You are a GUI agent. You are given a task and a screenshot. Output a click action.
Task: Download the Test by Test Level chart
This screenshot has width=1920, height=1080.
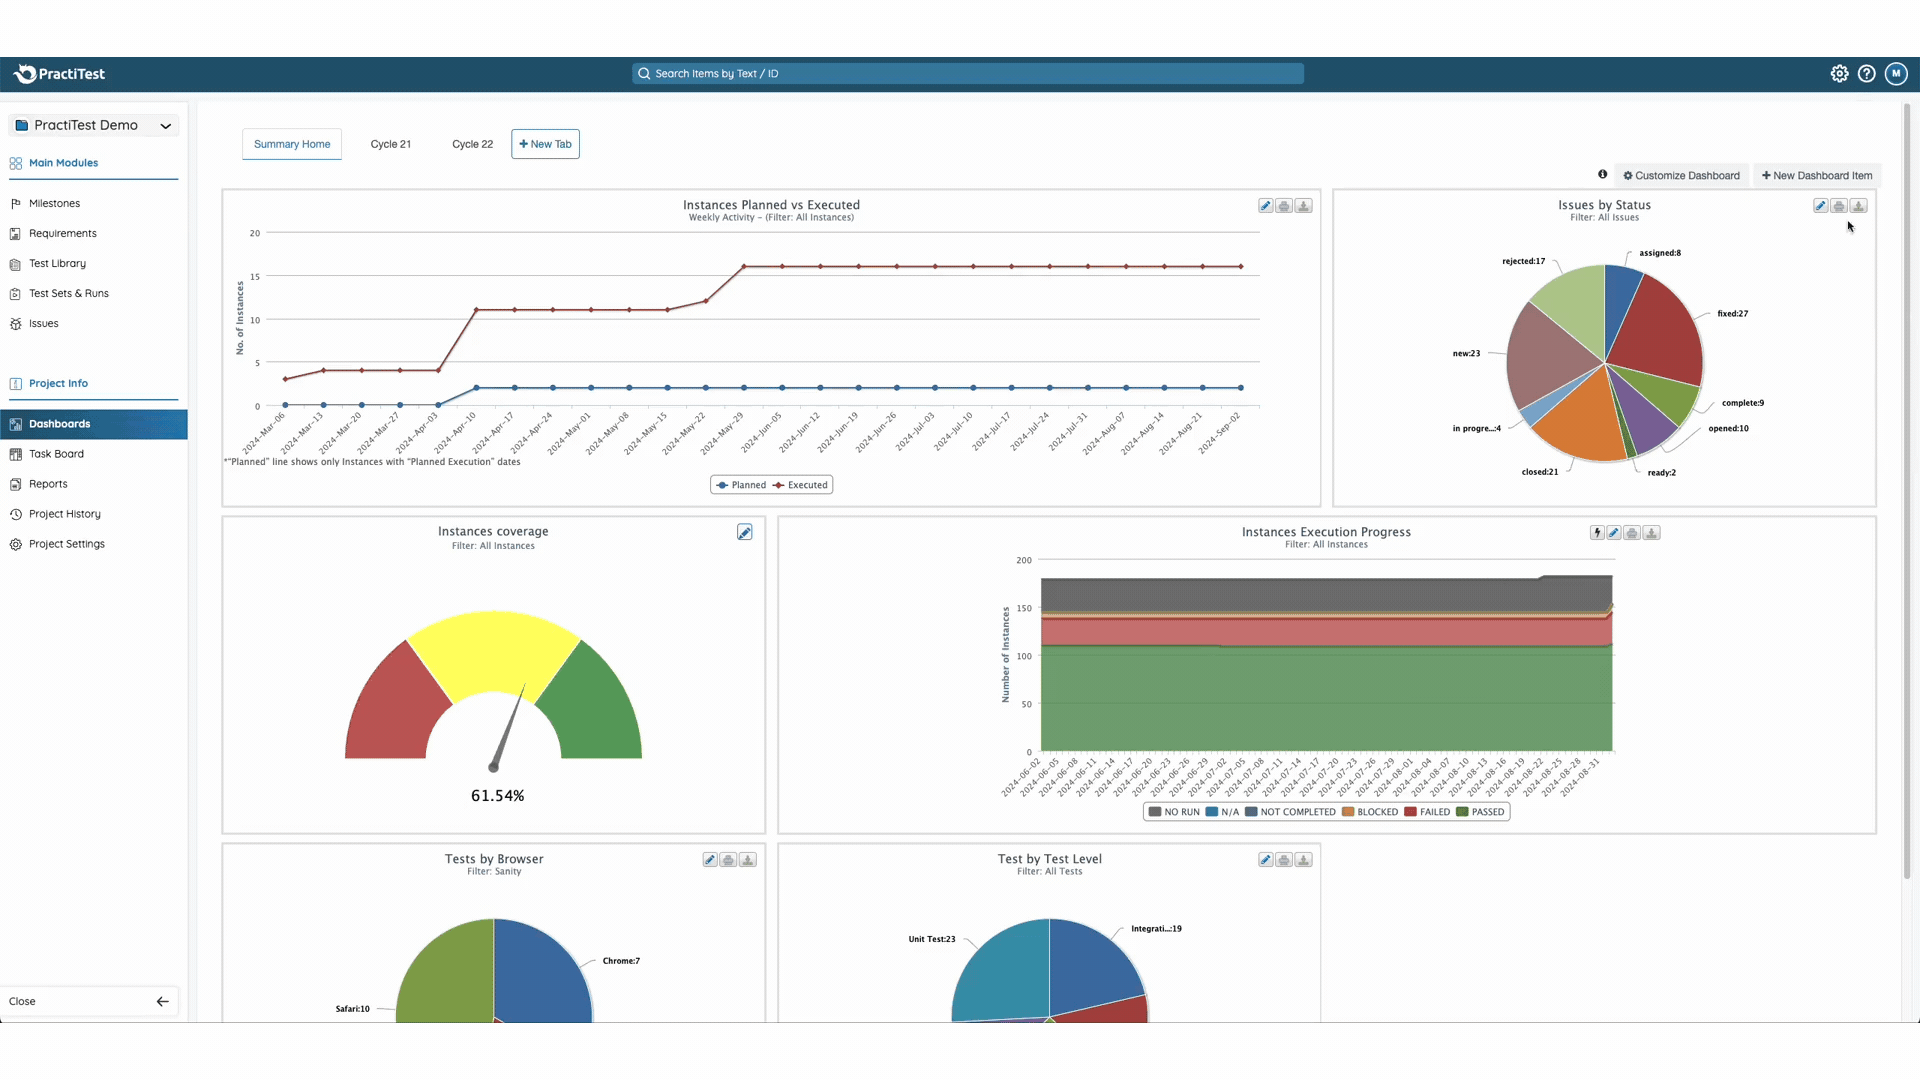tap(1303, 860)
